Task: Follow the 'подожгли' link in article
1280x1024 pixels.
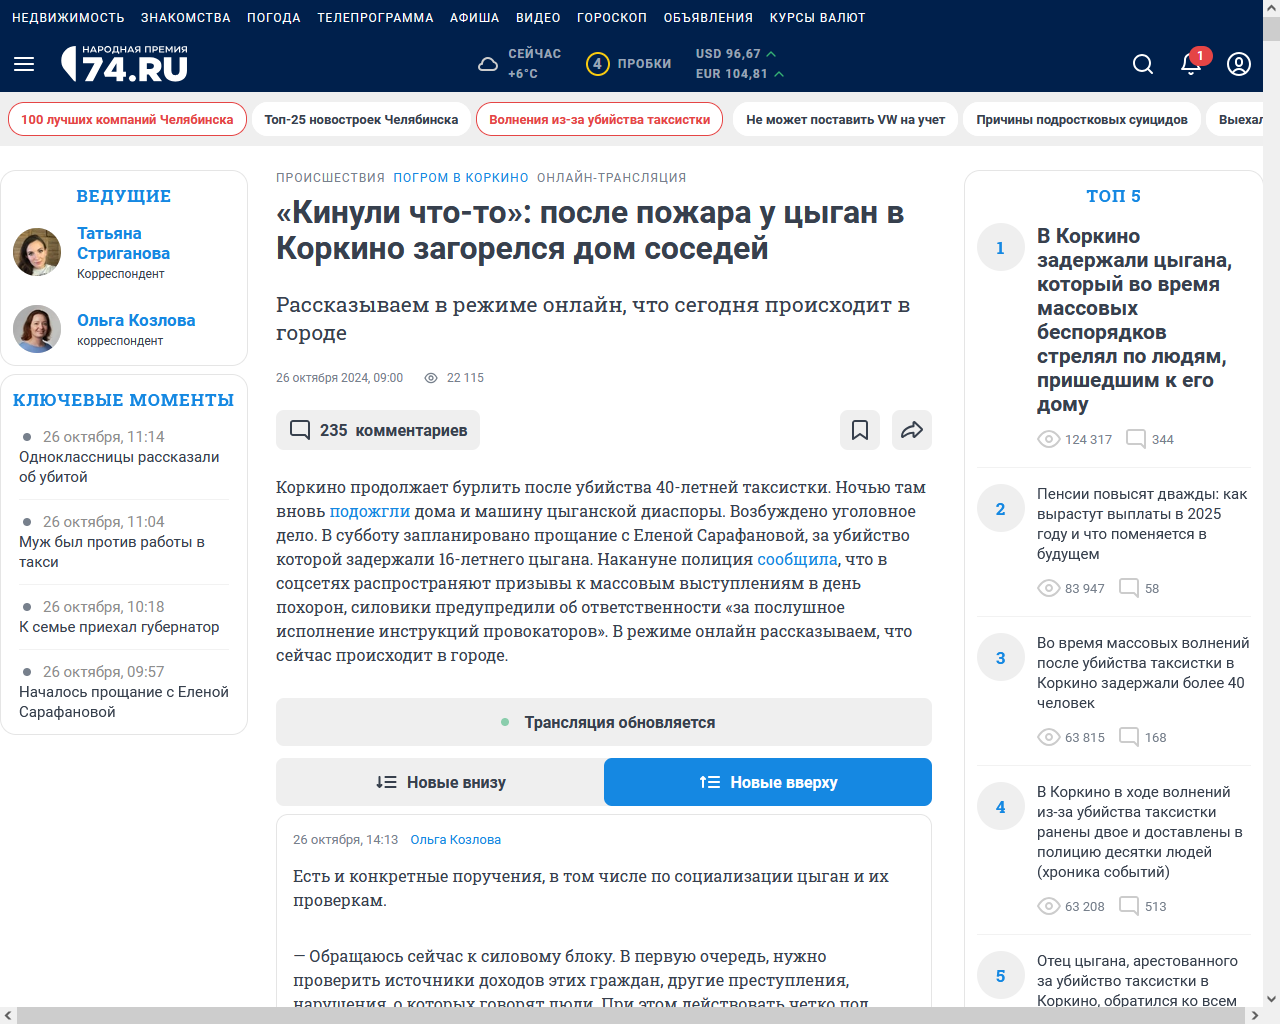Action: click(x=369, y=512)
